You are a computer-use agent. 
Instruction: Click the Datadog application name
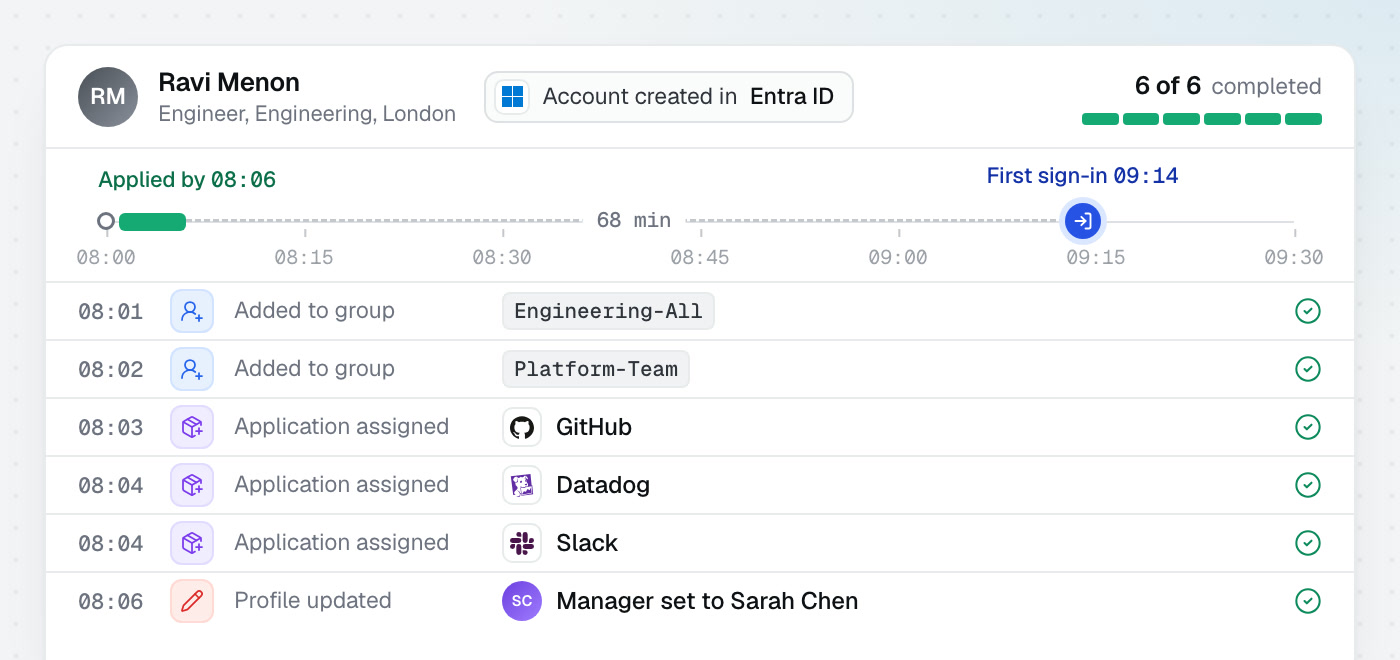pos(603,485)
